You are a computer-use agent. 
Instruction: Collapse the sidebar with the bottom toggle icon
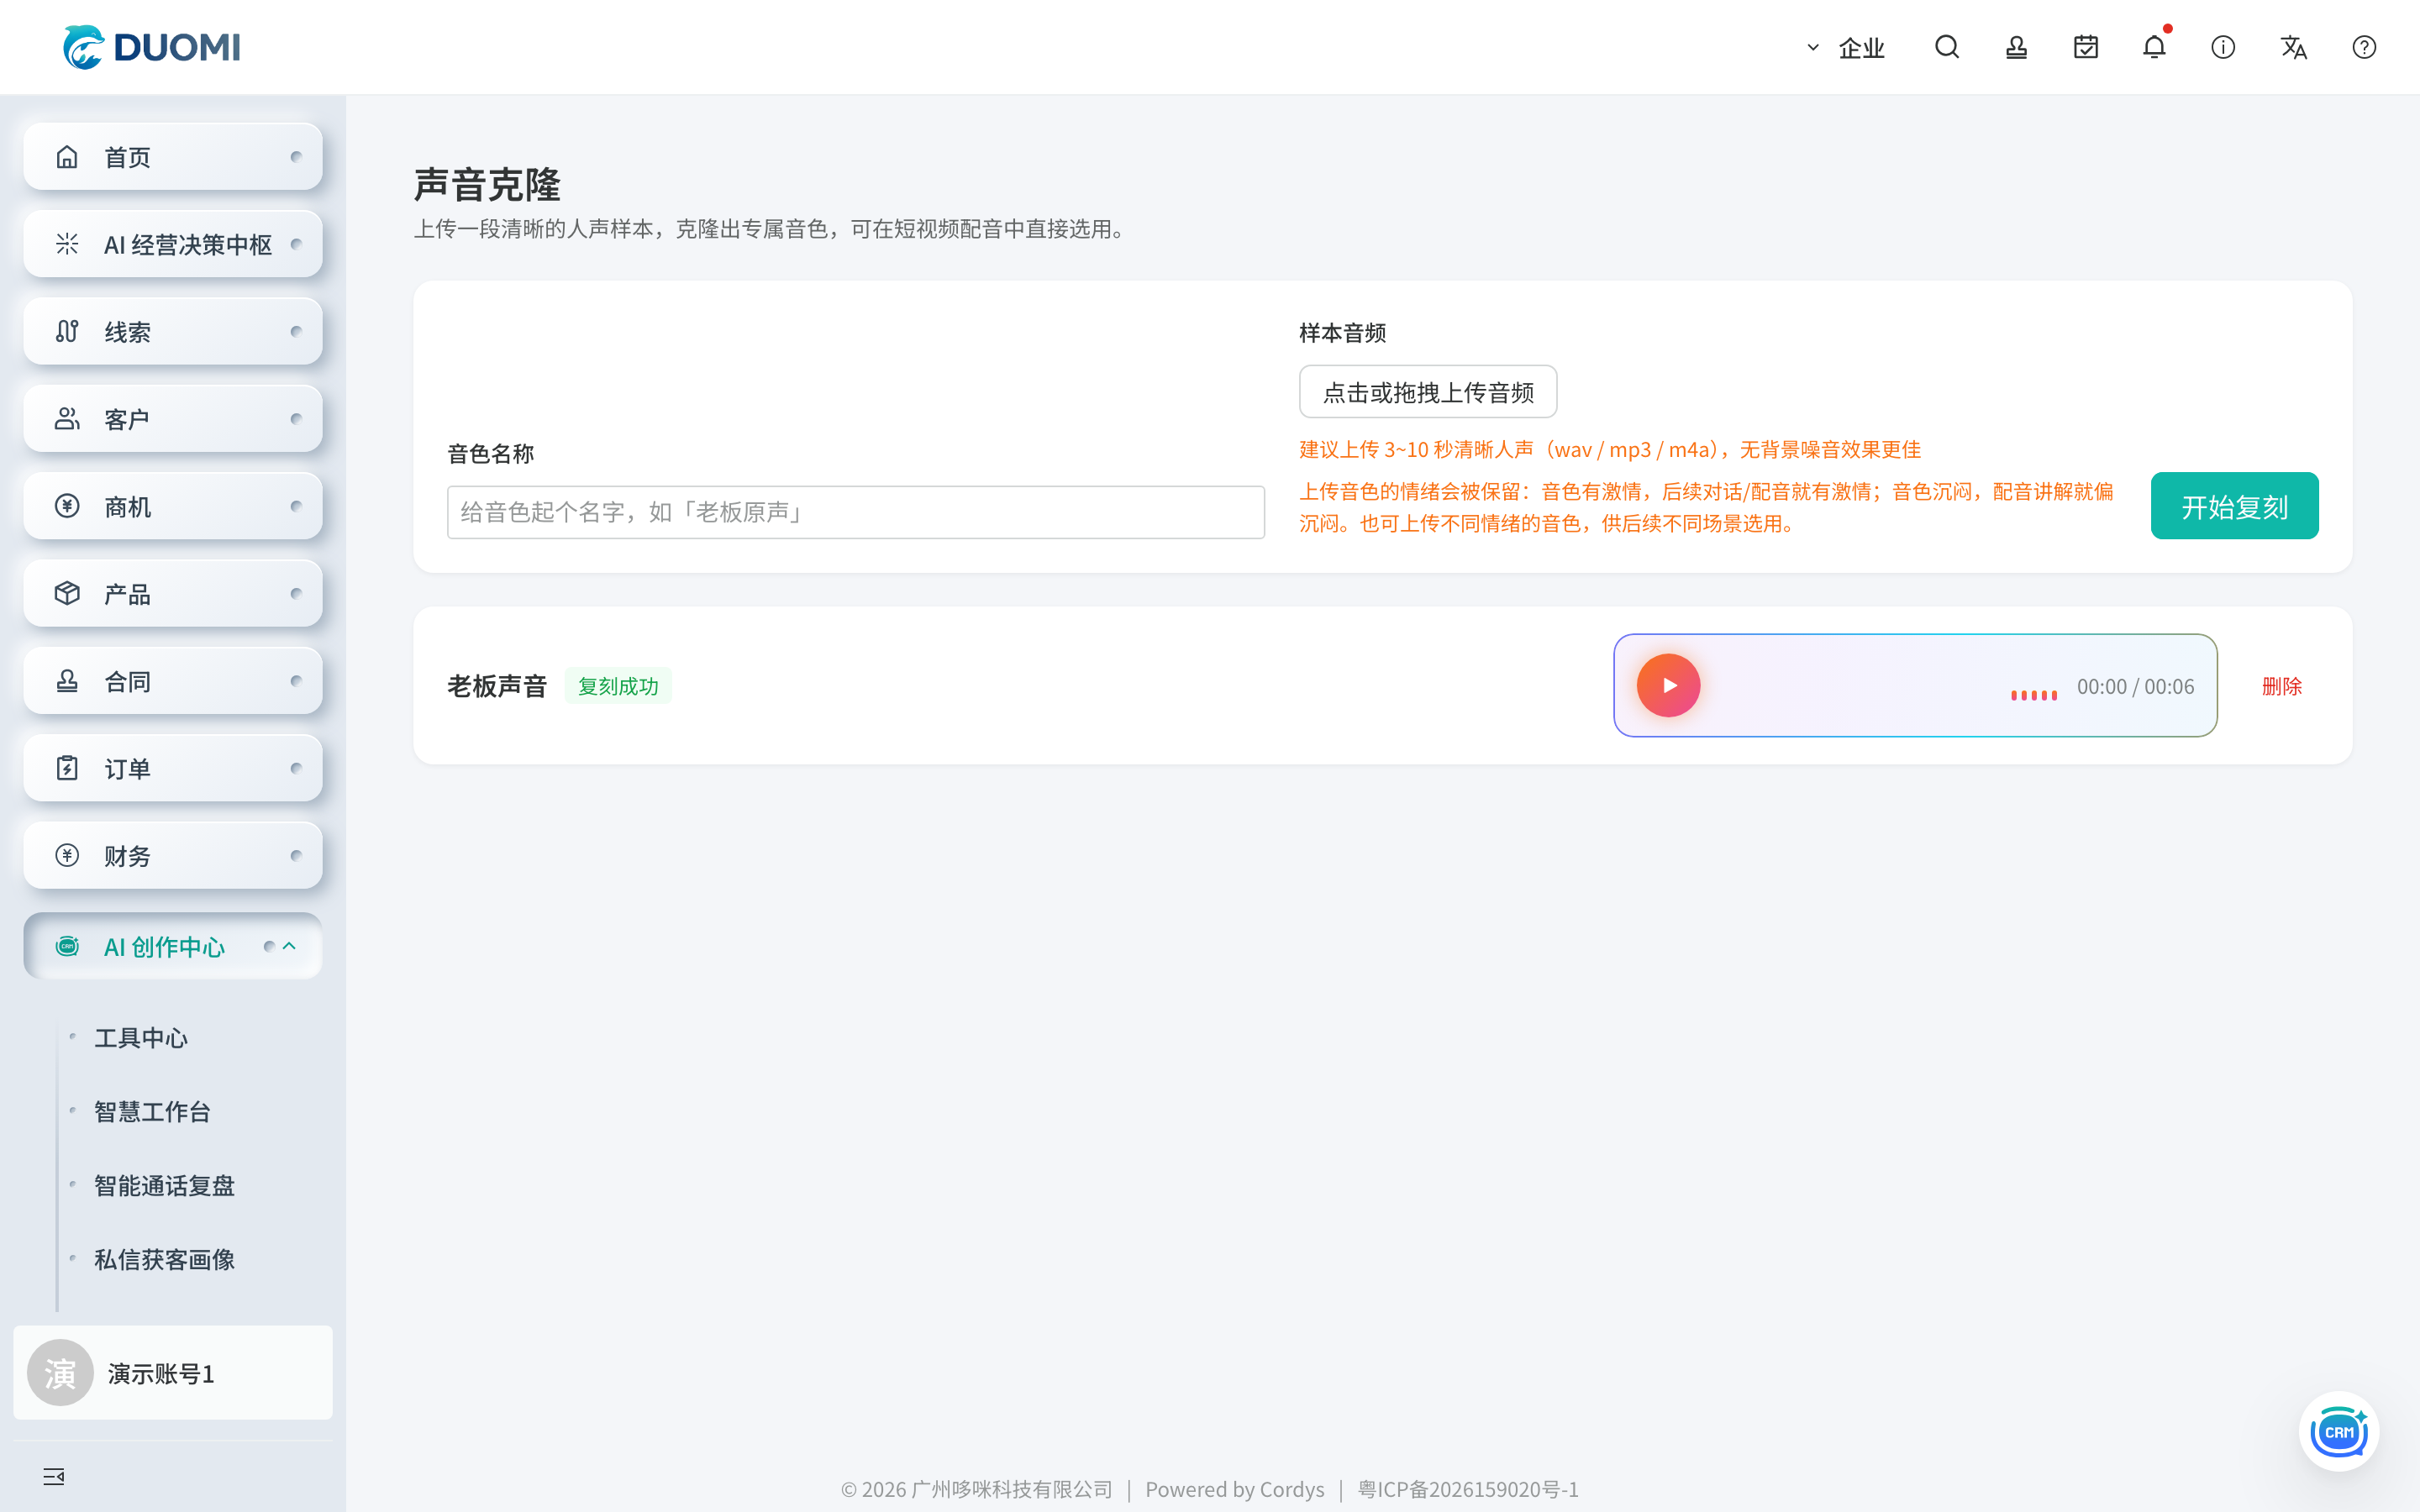point(54,1476)
